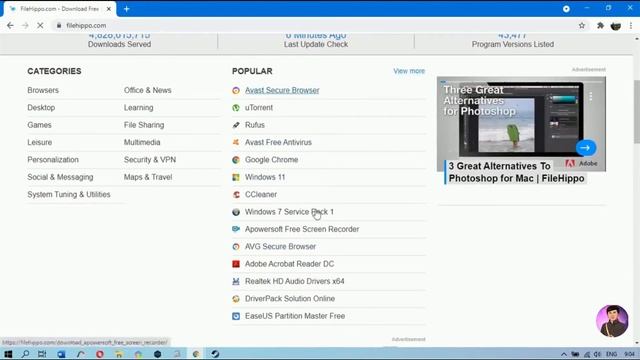This screenshot has height=360, width=640.
Task: Click the Apowersoft Screen Recorder icon
Action: (236, 229)
